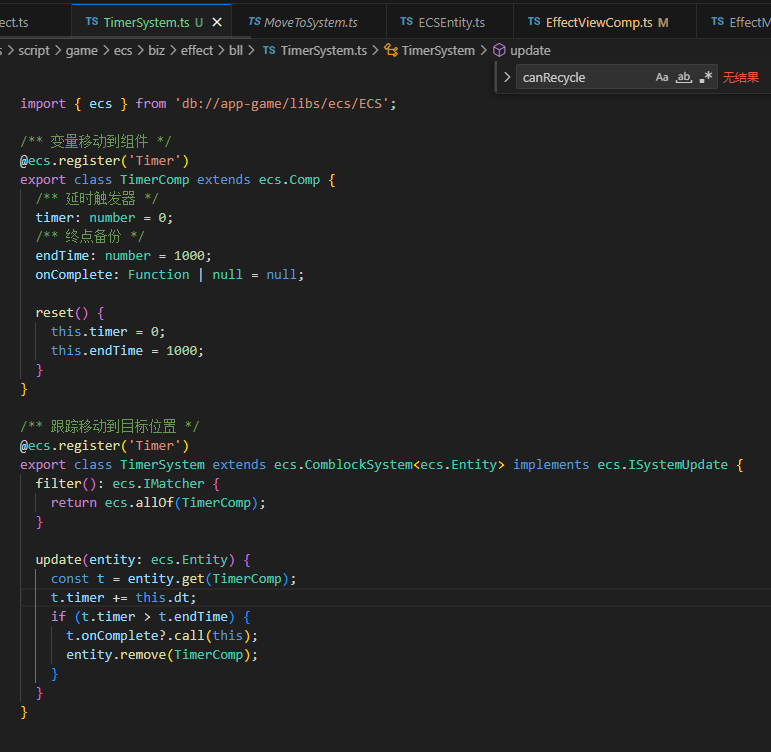Open the effect folder breadcrumb

tap(197, 50)
